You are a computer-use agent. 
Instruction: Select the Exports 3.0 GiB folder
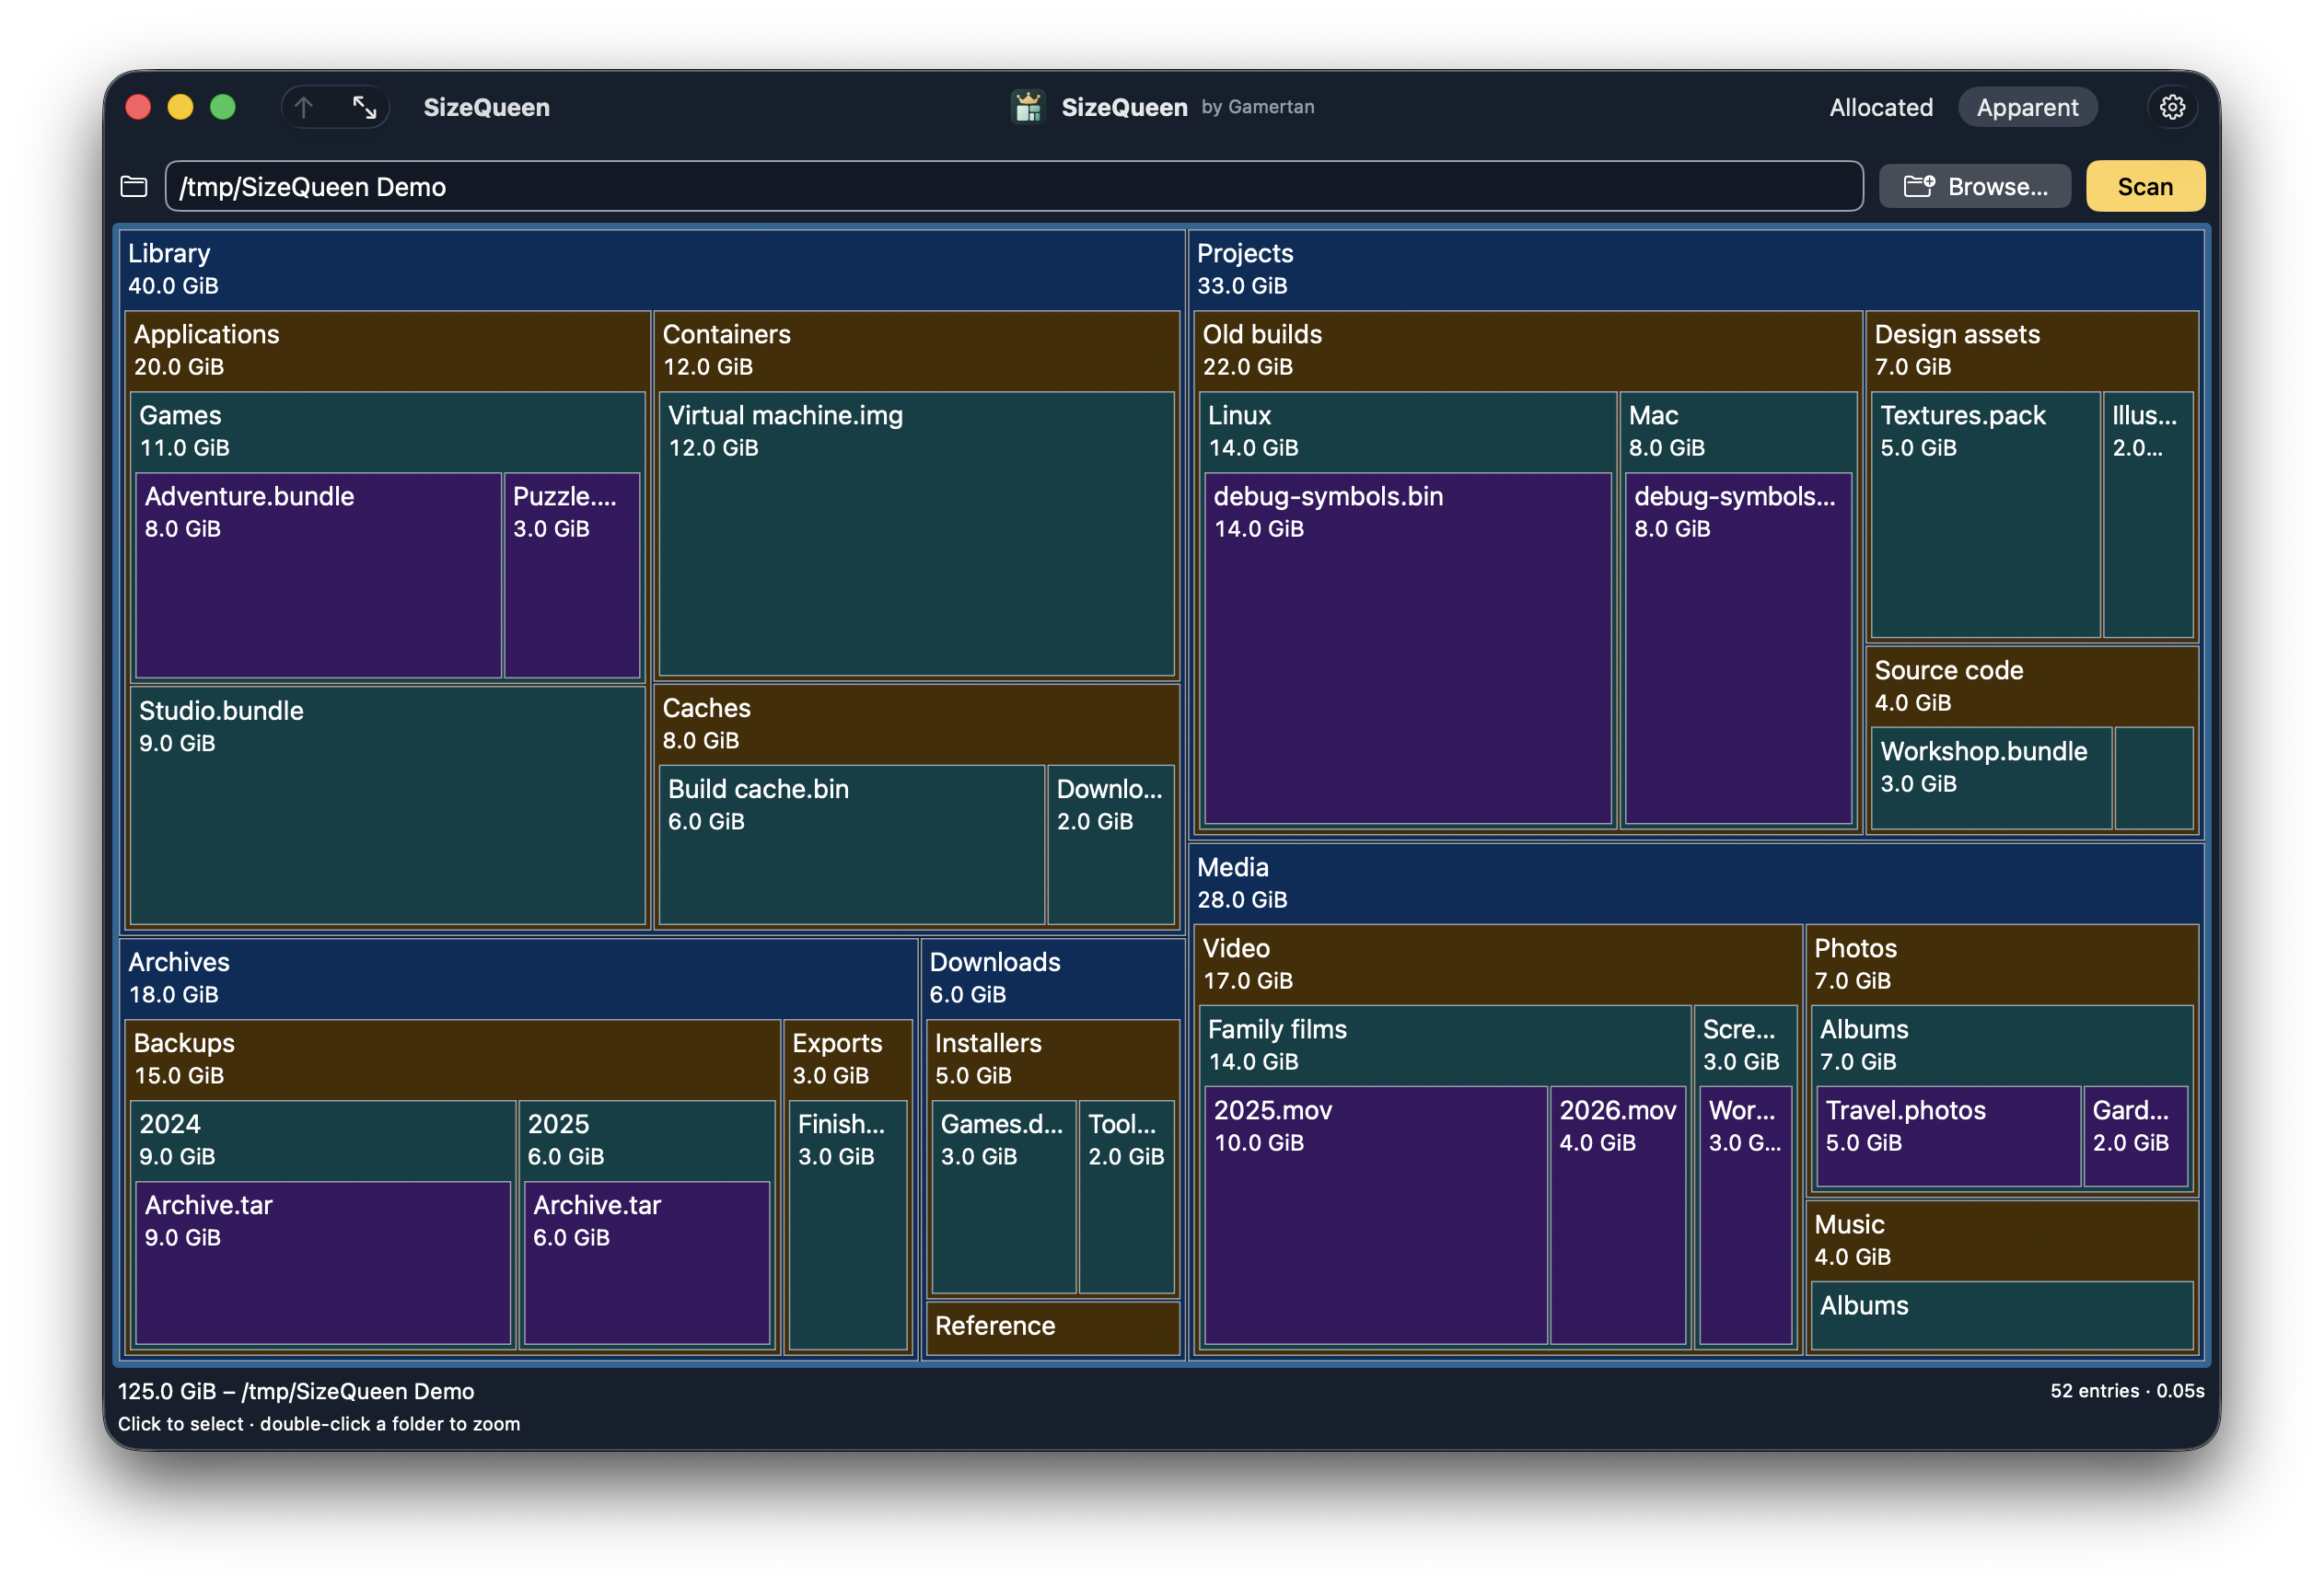click(848, 1059)
